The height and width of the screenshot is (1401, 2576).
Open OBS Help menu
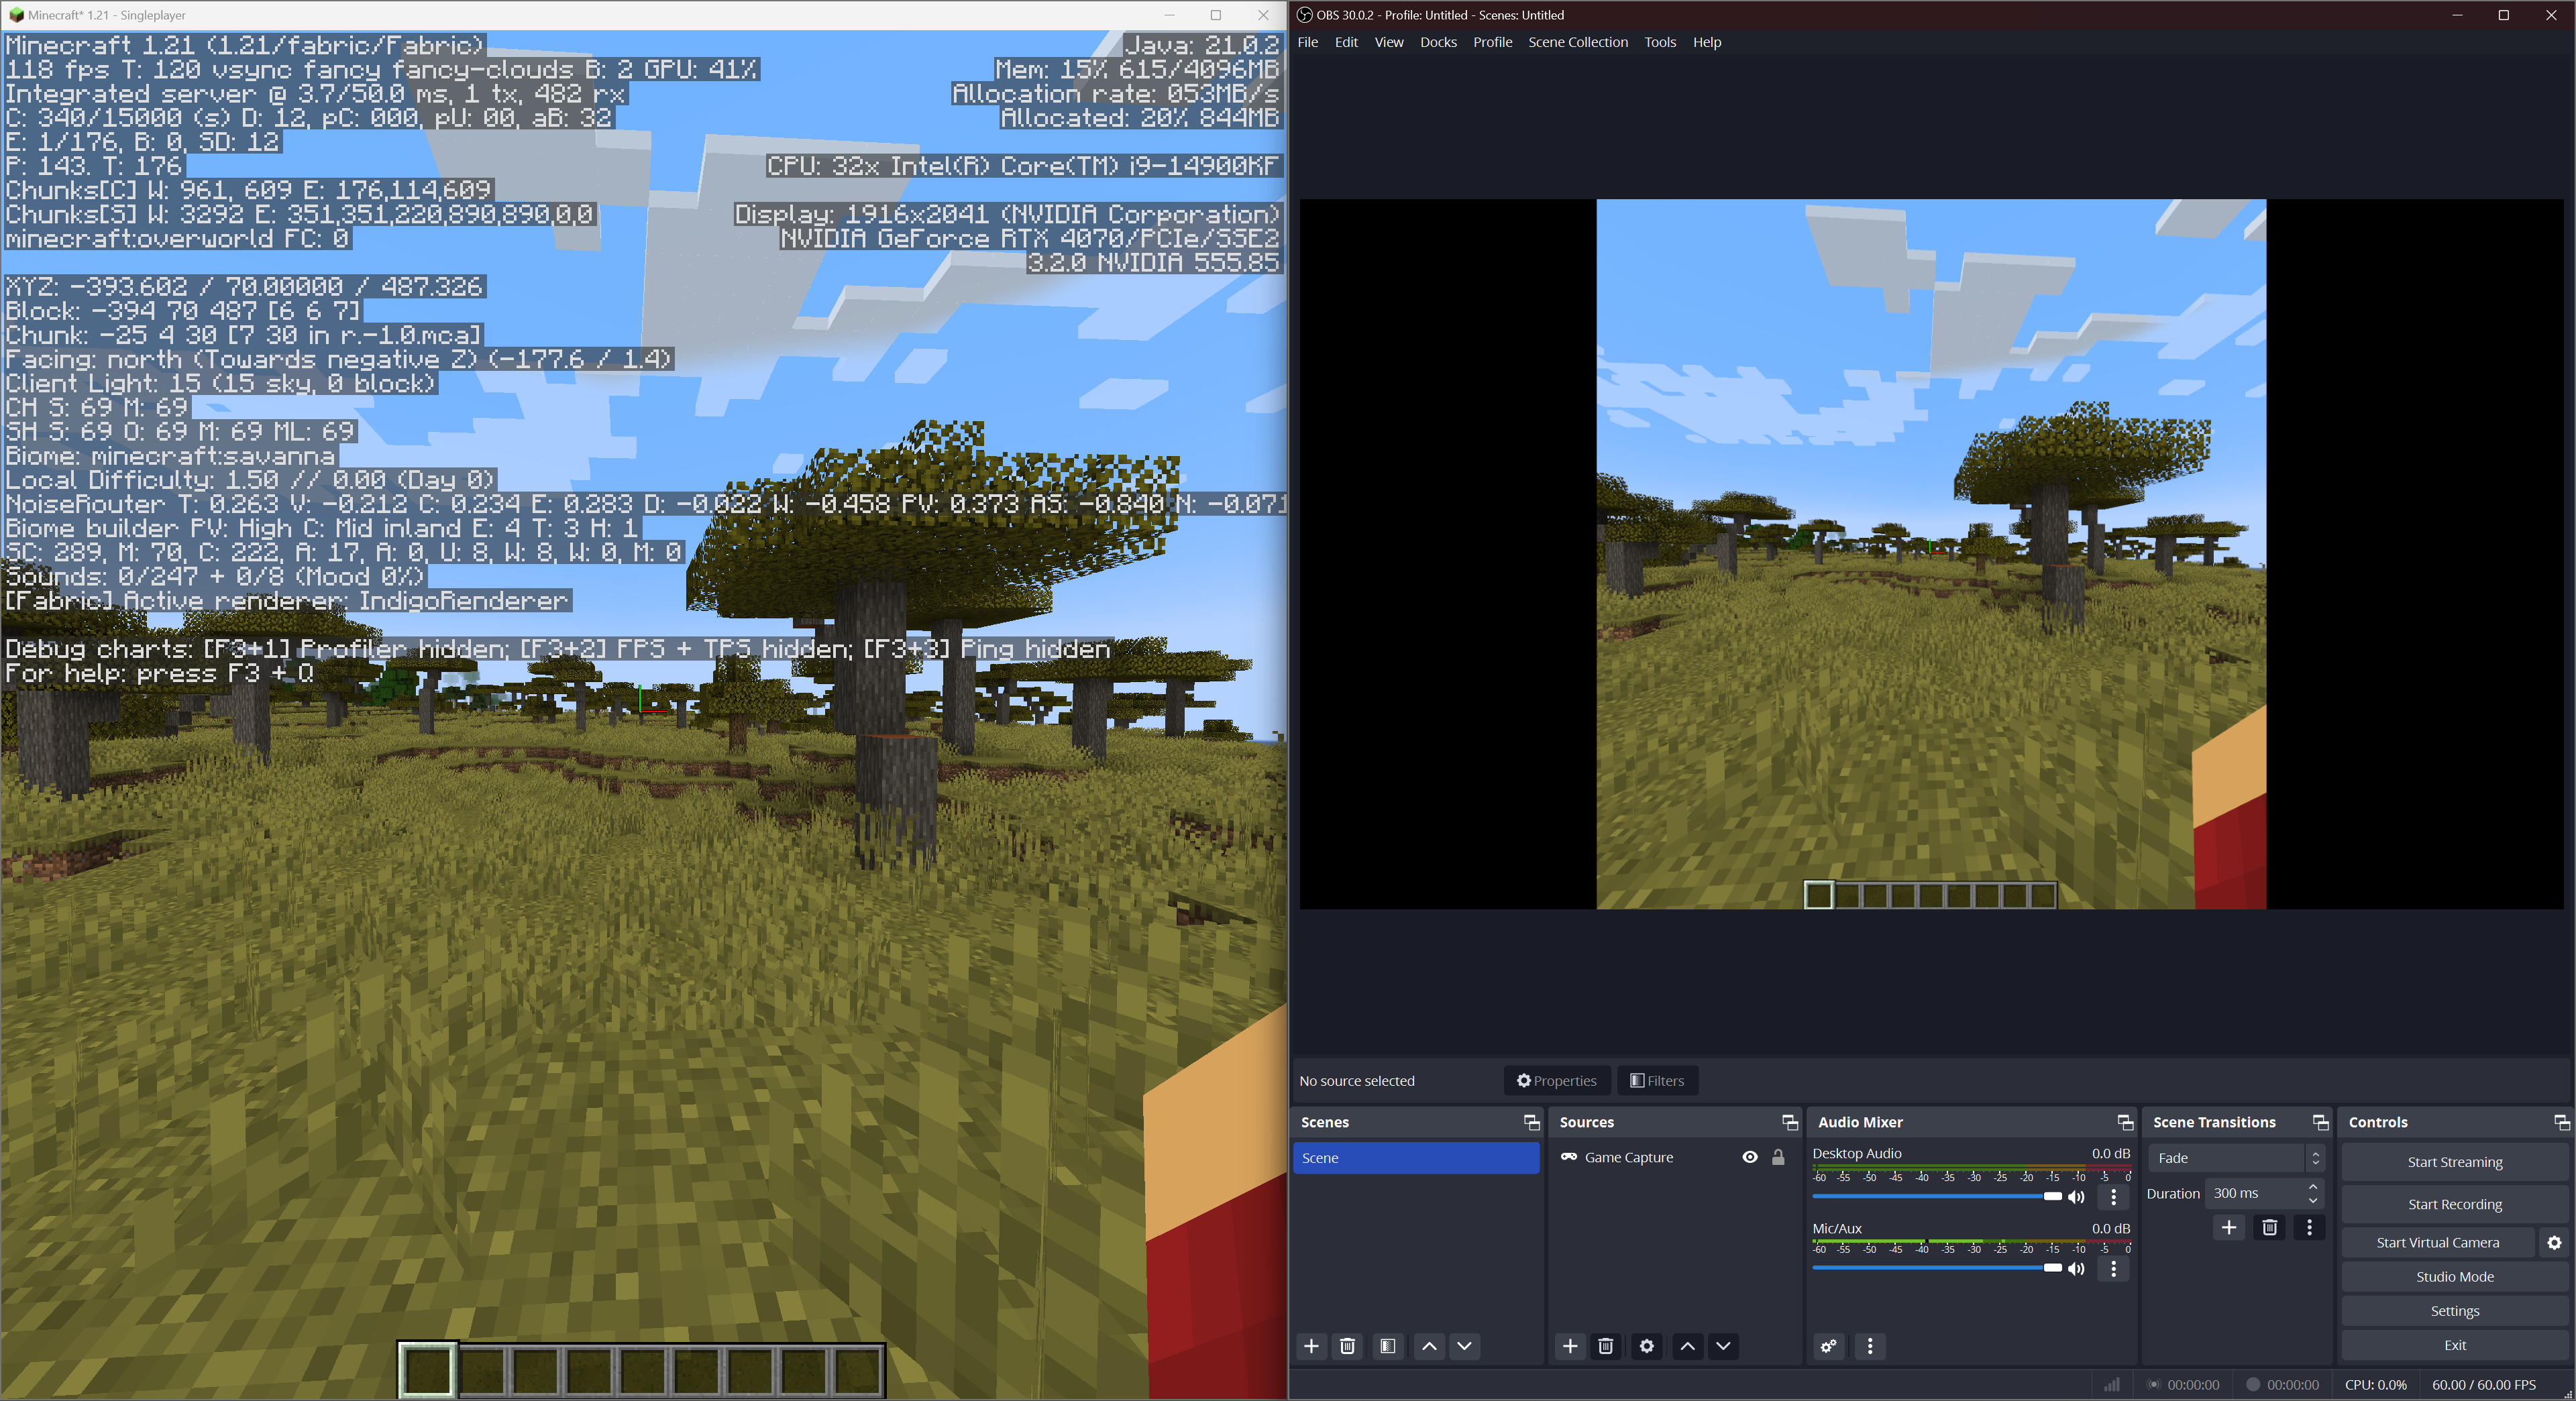pyautogui.click(x=1706, y=42)
